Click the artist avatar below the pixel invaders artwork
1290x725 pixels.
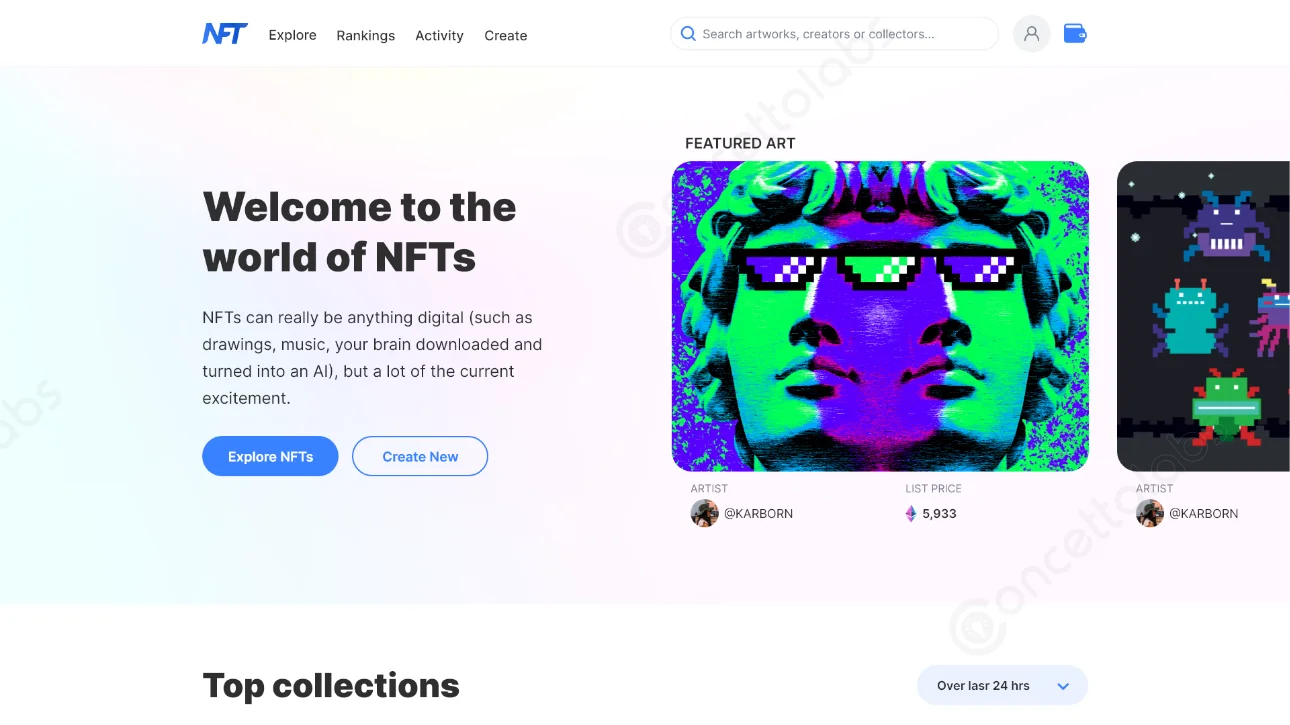click(x=1150, y=513)
